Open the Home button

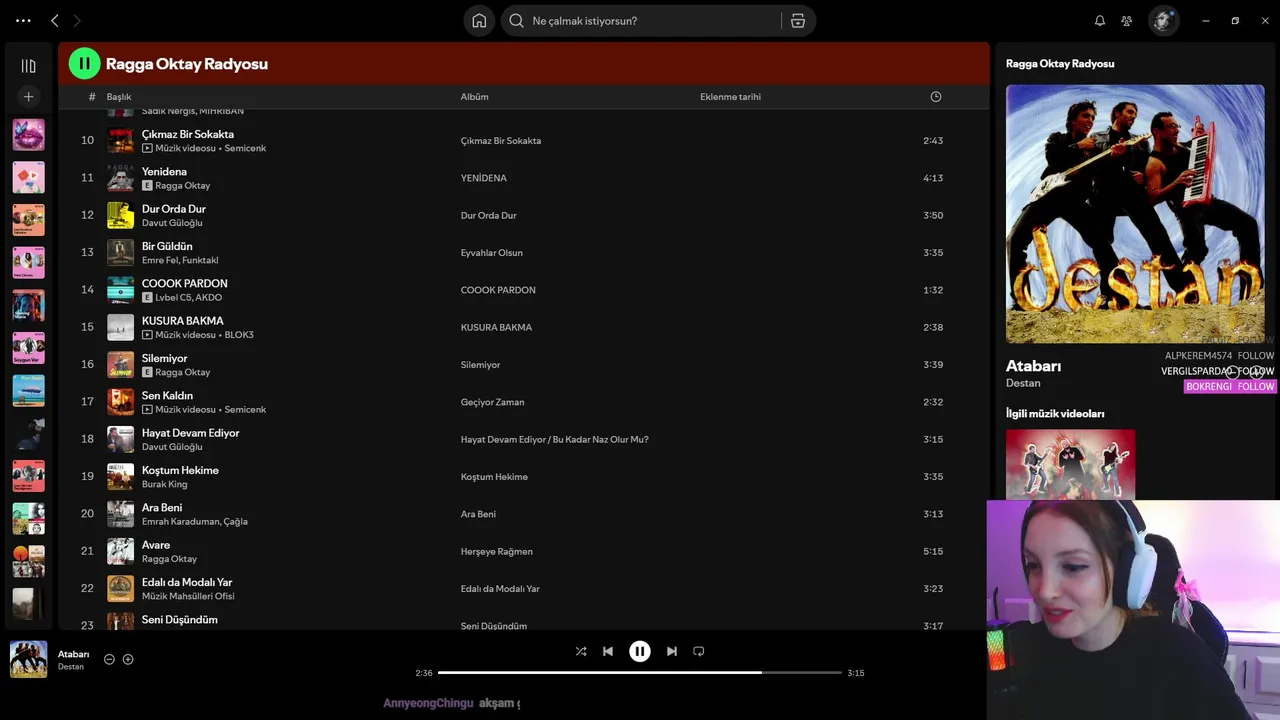point(479,21)
